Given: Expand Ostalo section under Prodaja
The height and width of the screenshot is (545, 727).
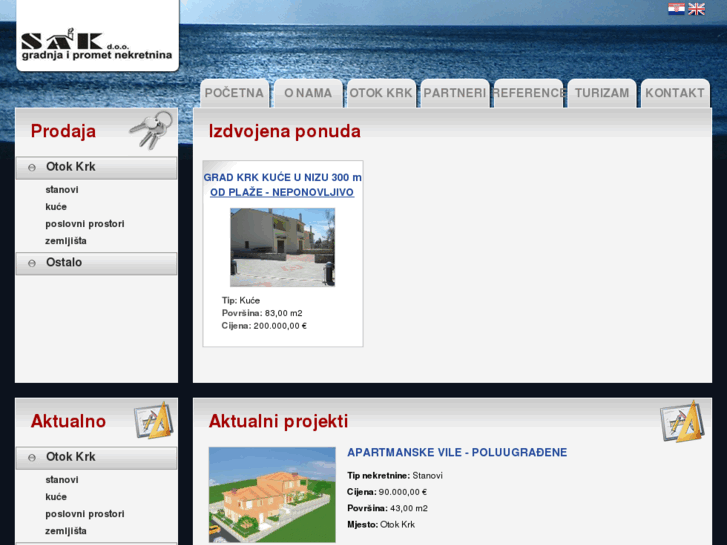Looking at the screenshot, I should tap(96, 263).
